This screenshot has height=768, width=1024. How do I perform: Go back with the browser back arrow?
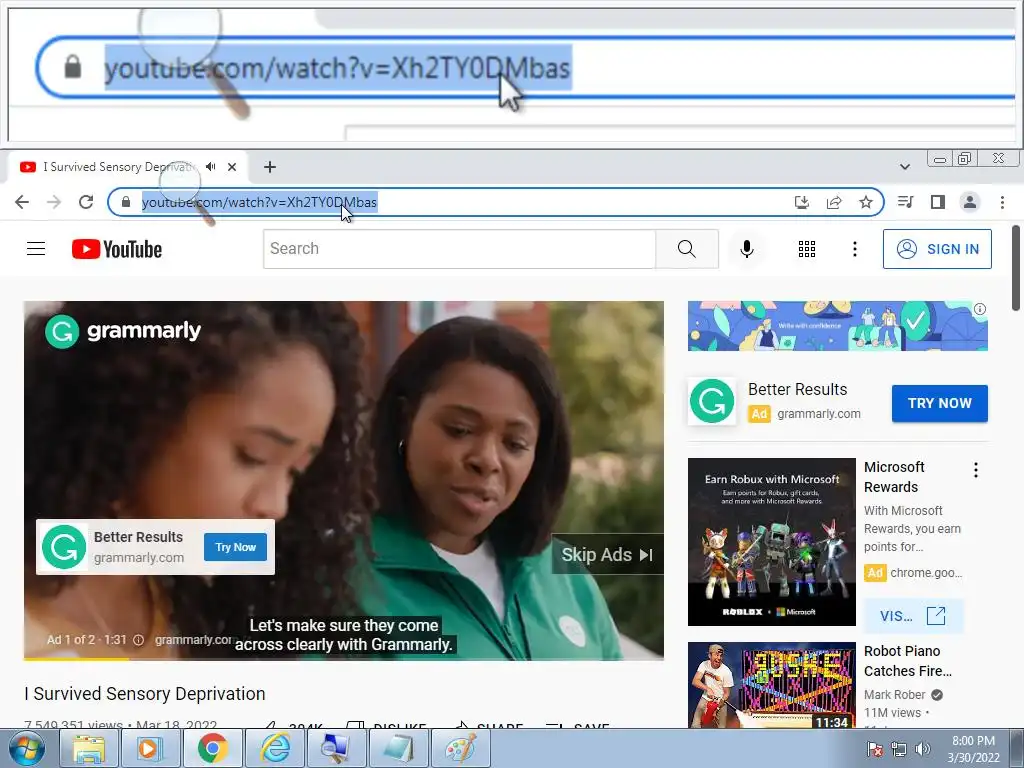(x=22, y=202)
